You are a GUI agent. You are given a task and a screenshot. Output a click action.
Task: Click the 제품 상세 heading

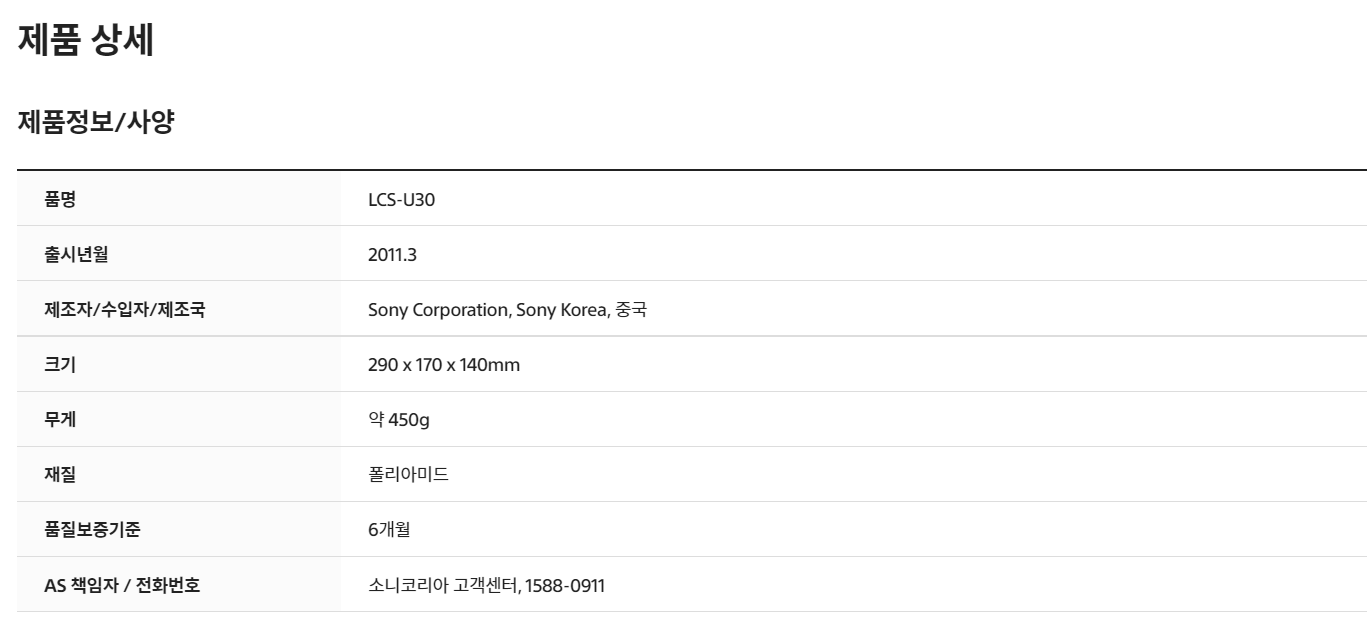[x=86, y=41]
